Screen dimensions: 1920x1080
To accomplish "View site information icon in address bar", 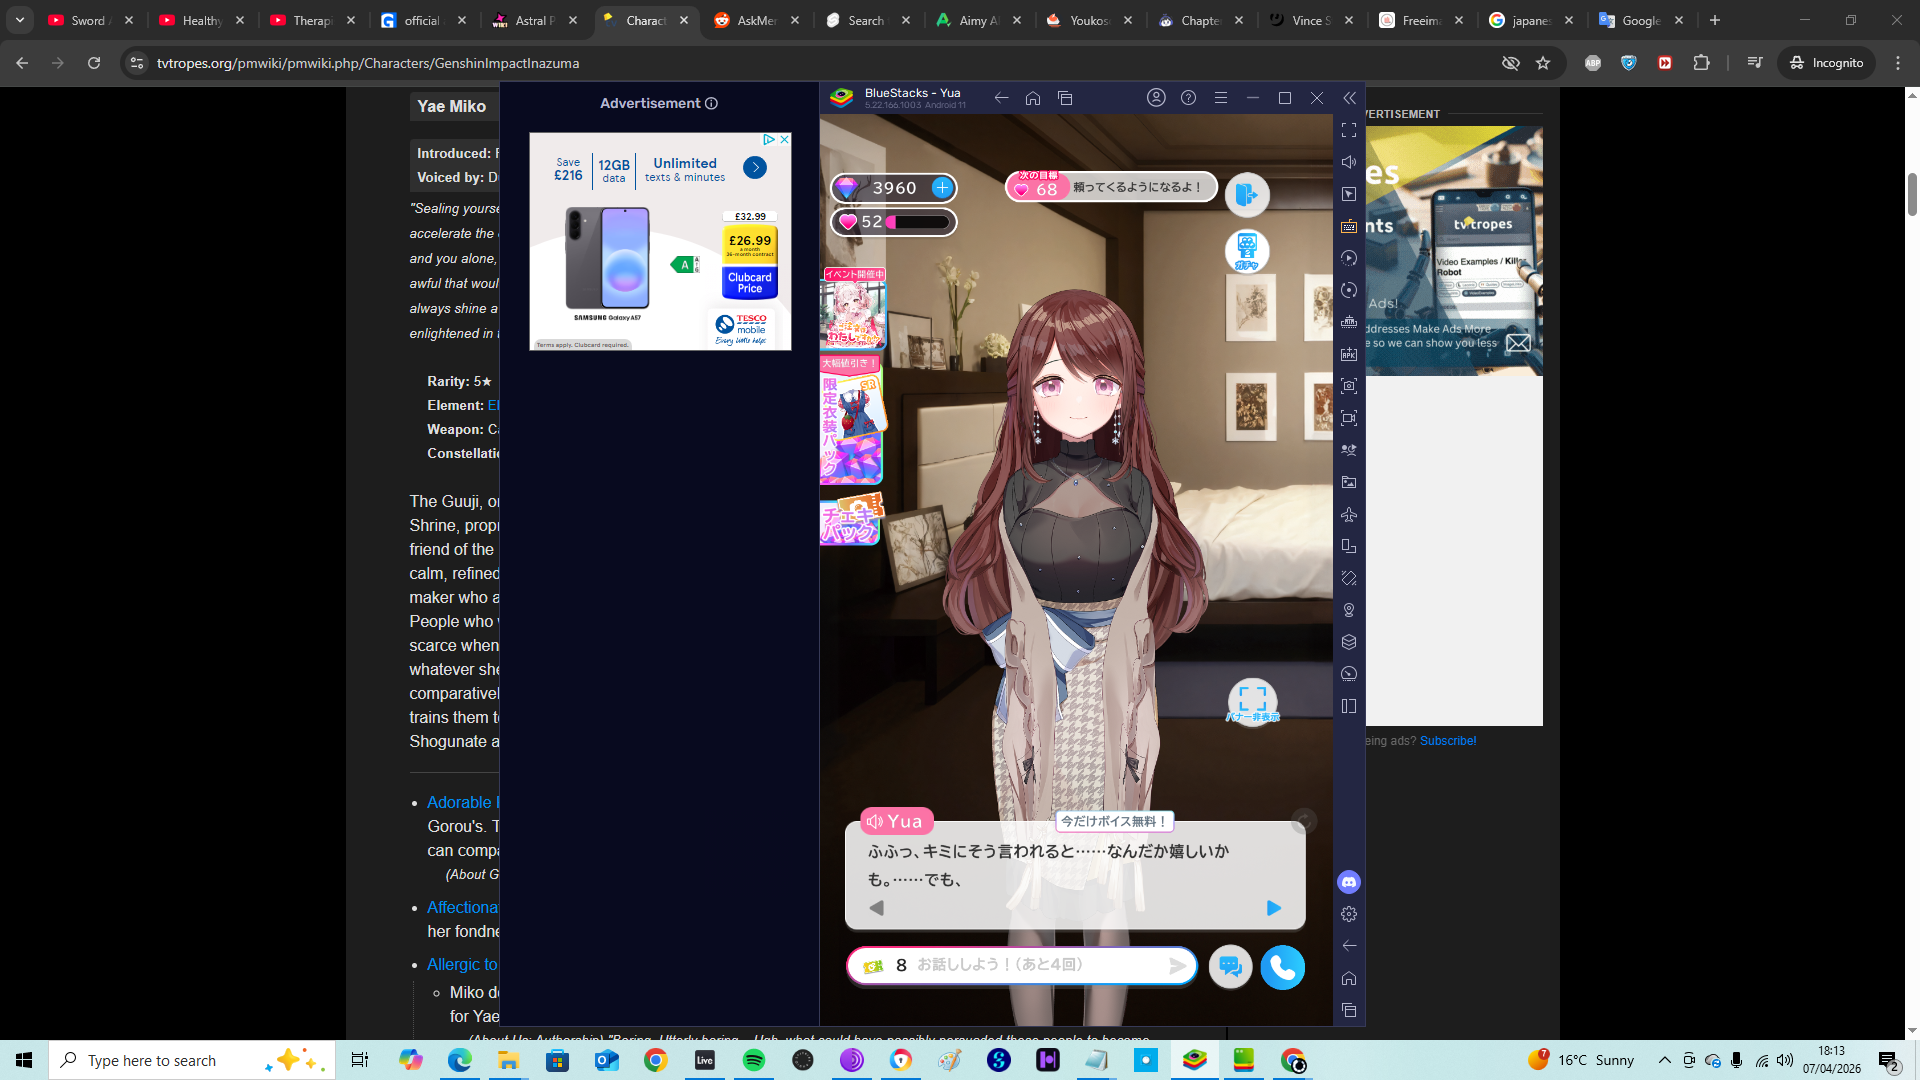I will (137, 63).
